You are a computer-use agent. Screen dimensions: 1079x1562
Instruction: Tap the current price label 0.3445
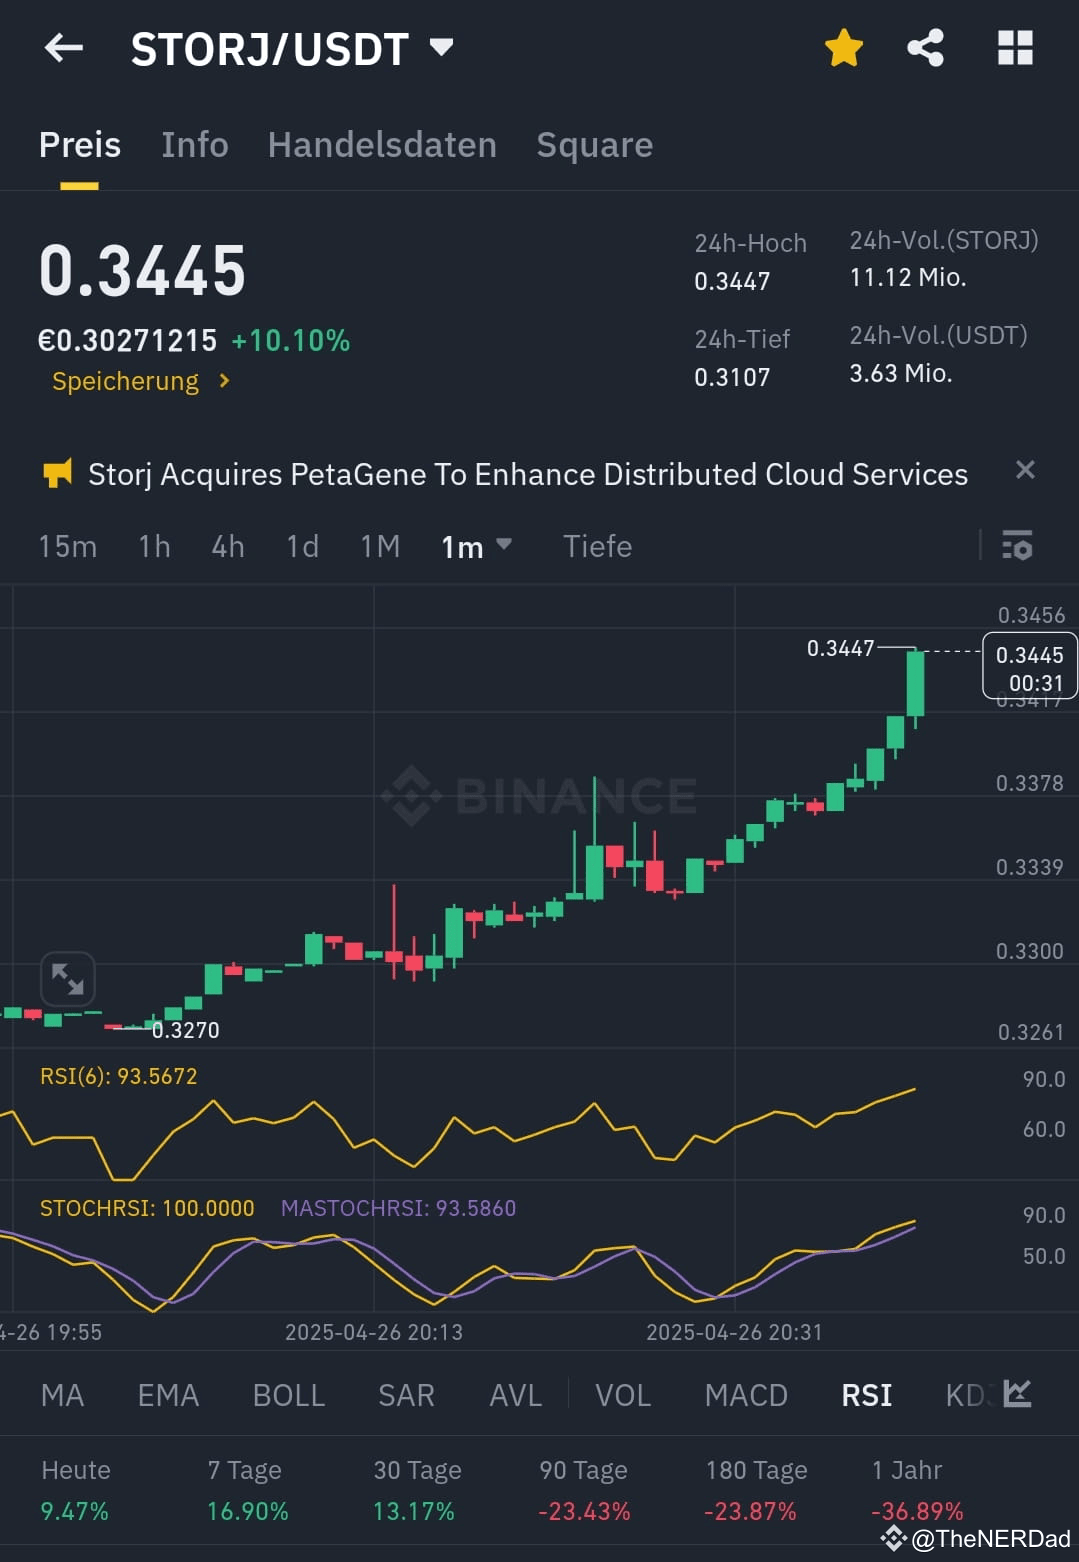click(x=1030, y=666)
